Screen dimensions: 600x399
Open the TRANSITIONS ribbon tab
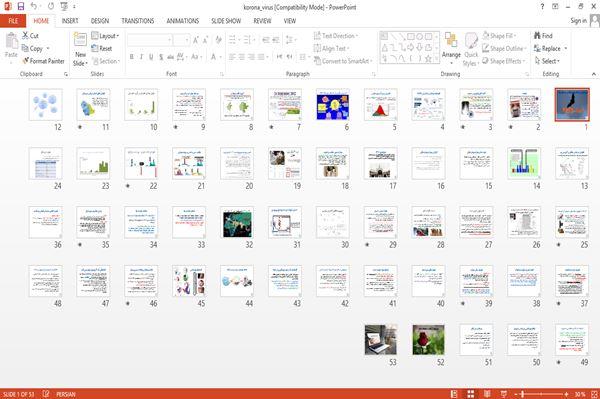click(x=138, y=21)
